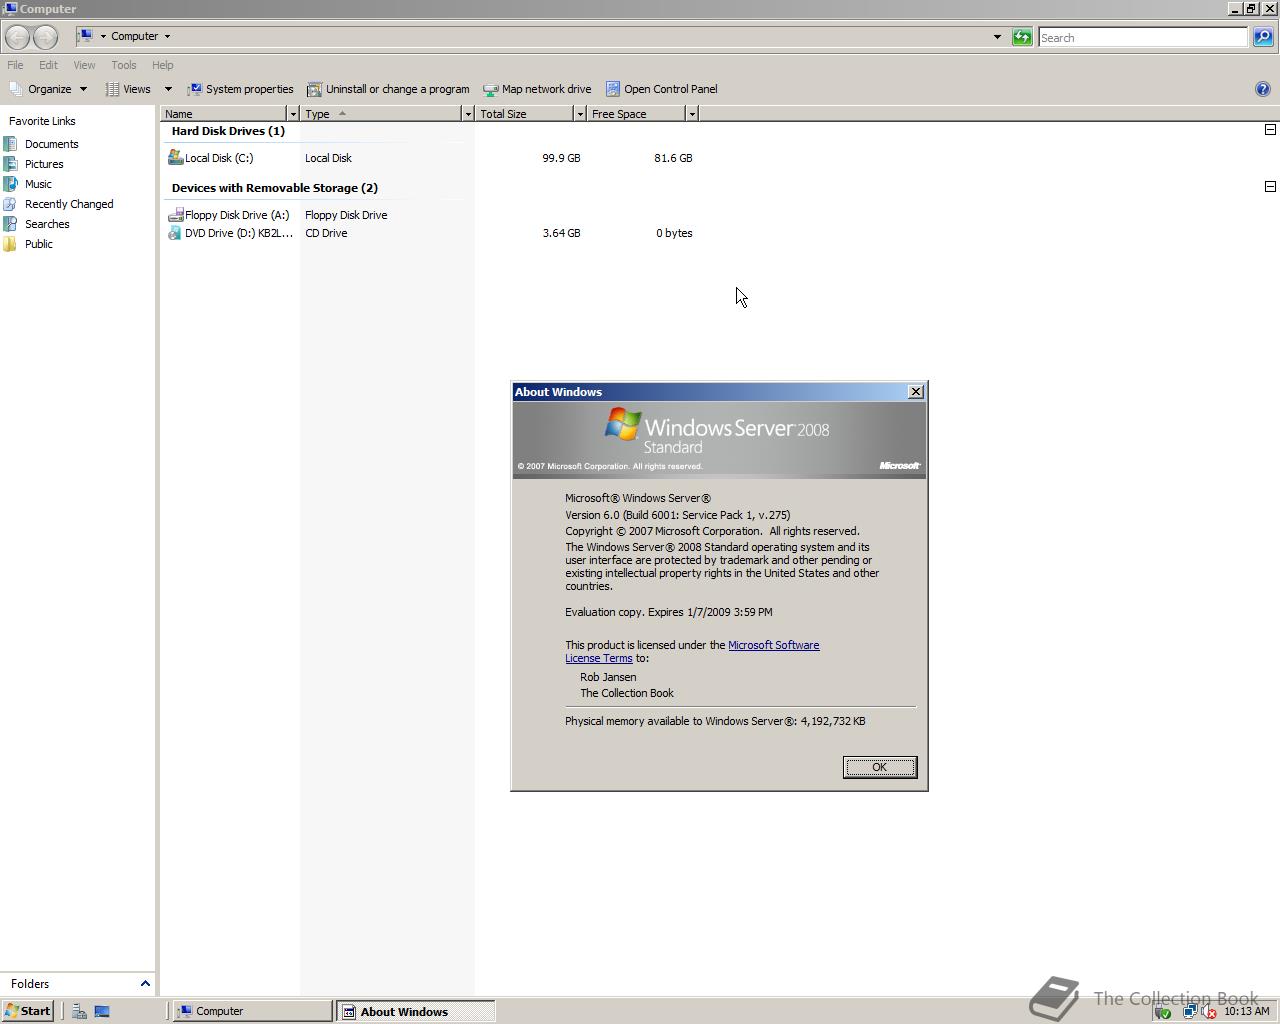The height and width of the screenshot is (1024, 1280).
Task: Click the Start button
Action: coord(27,1011)
